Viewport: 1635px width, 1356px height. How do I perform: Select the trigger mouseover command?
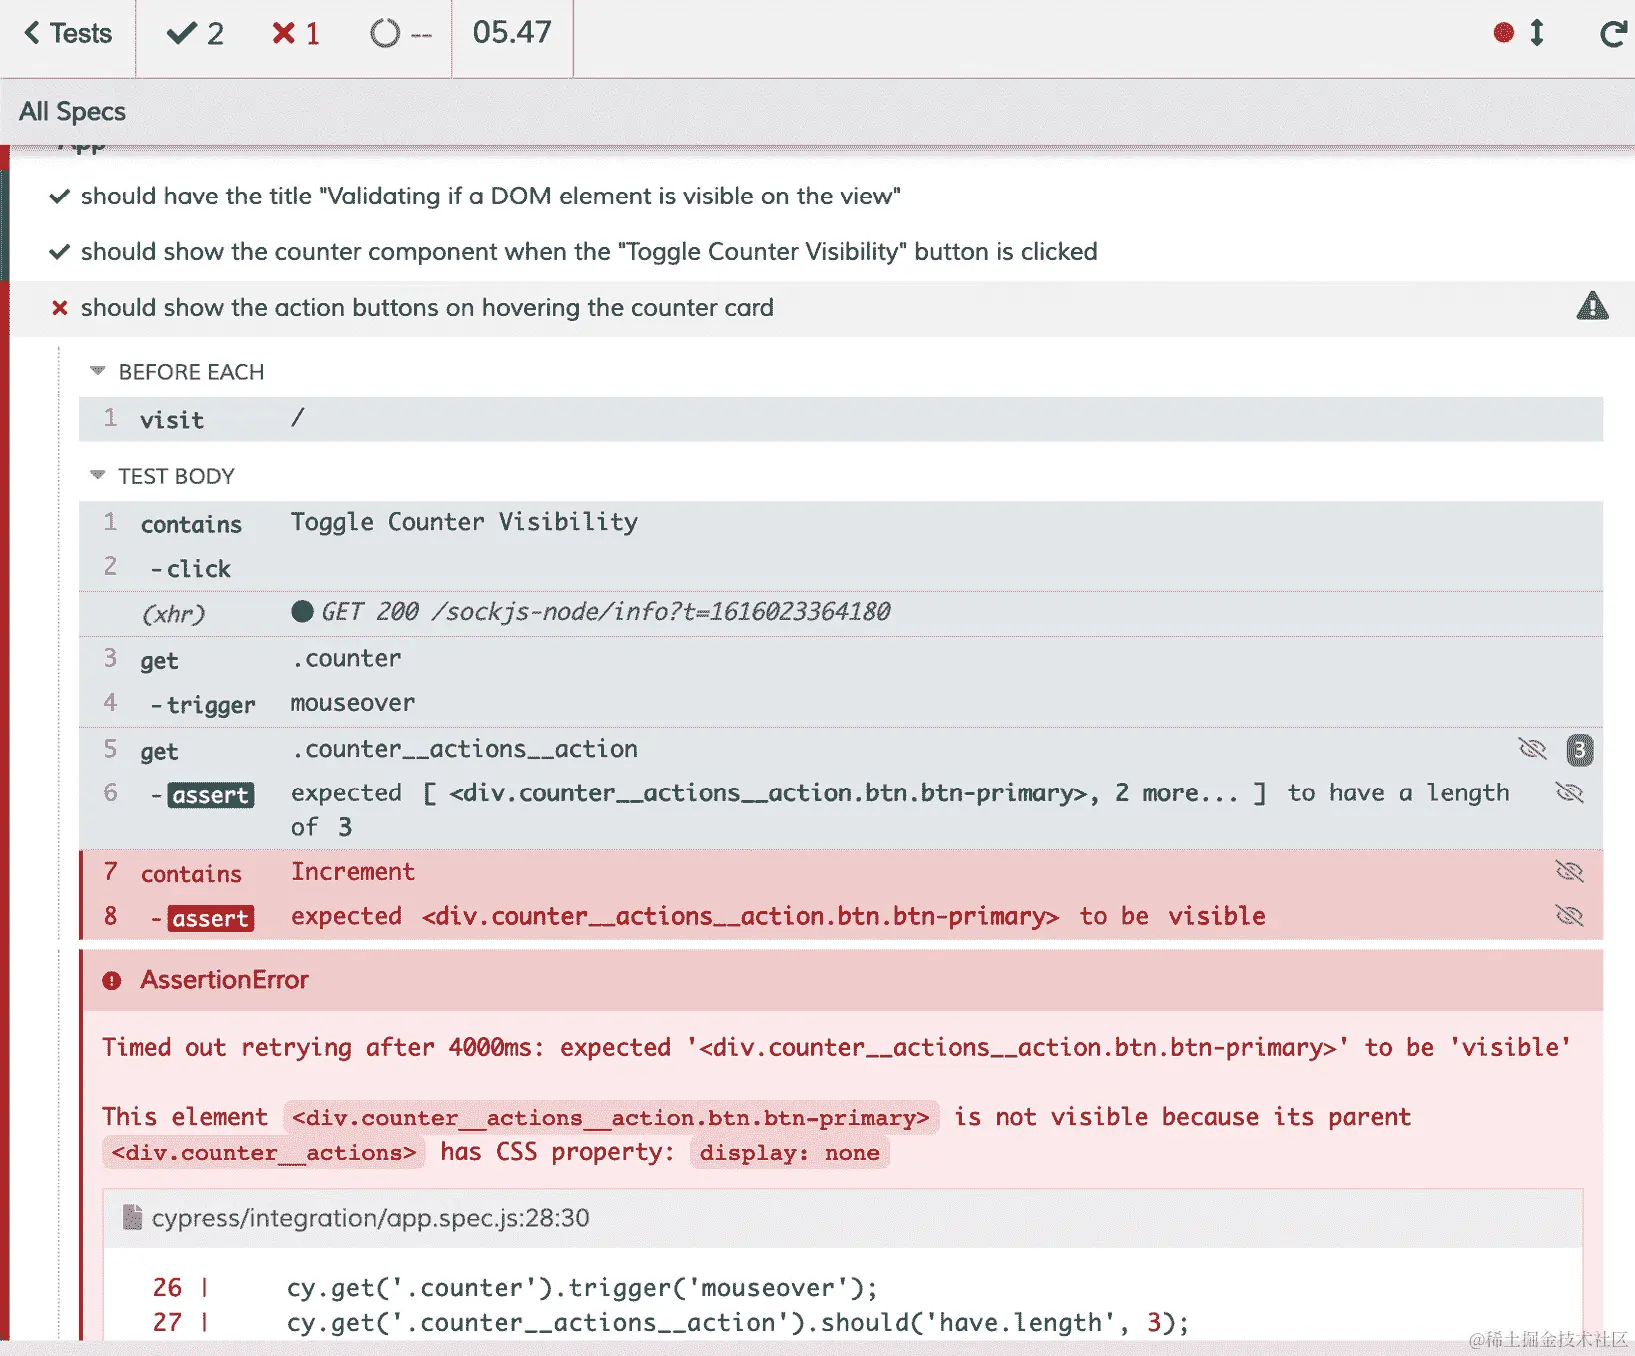[x=840, y=704]
